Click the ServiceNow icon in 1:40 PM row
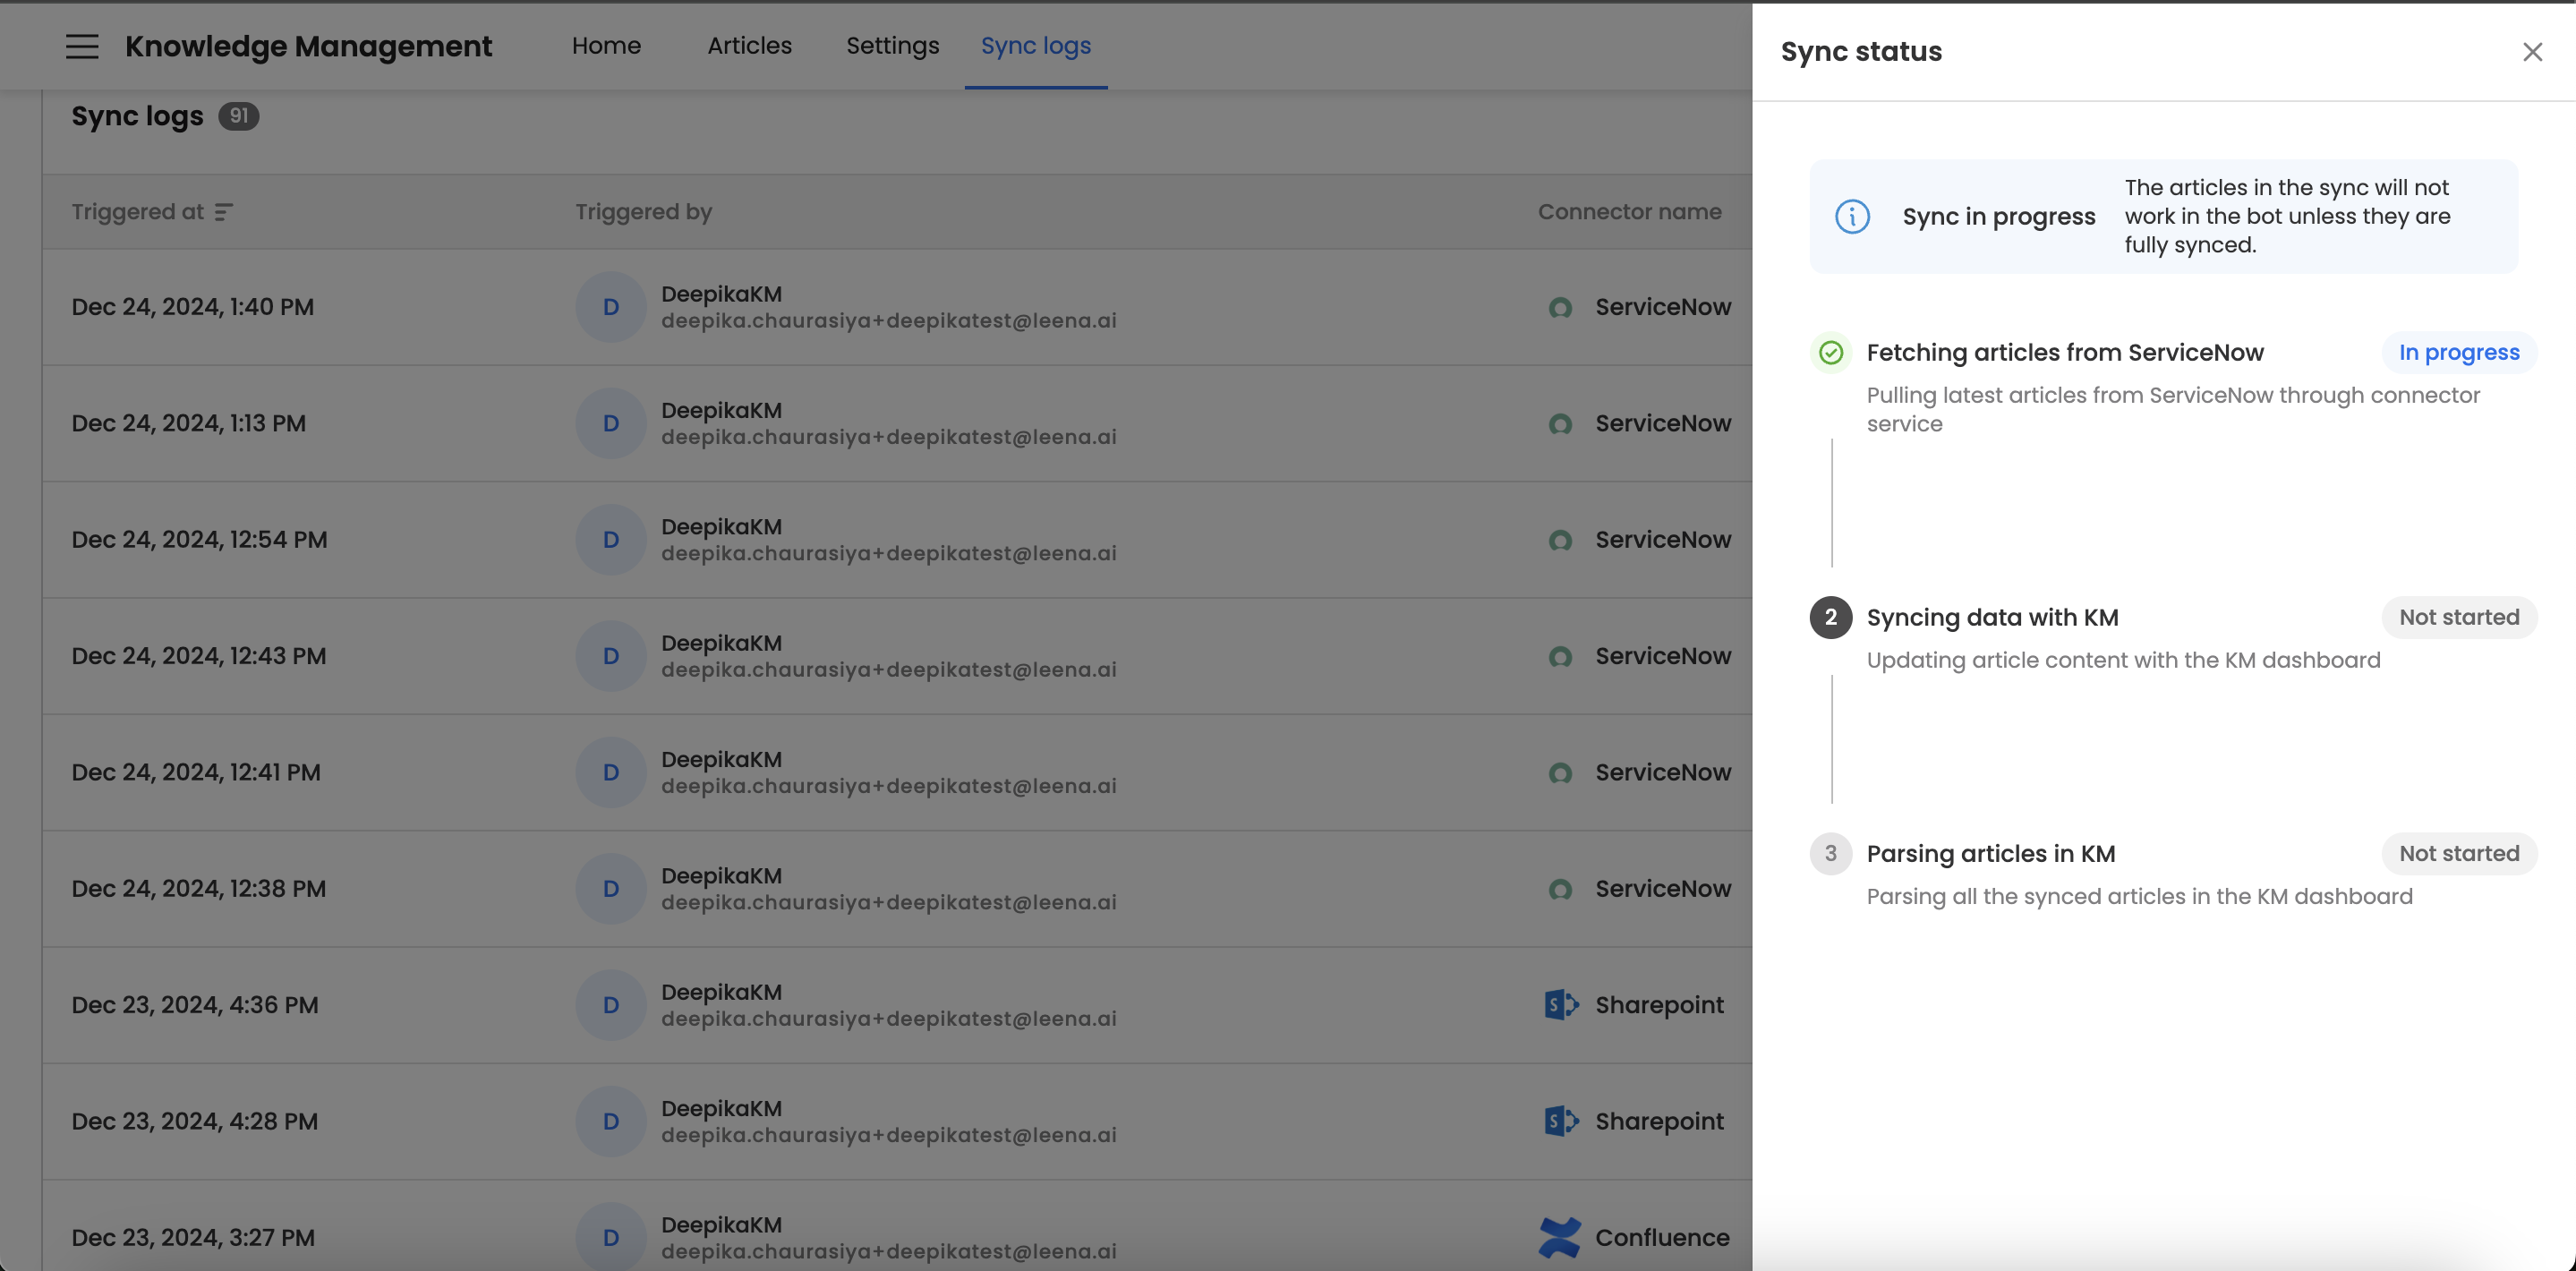Screen dimensions: 2576x1271 [x=1560, y=308]
